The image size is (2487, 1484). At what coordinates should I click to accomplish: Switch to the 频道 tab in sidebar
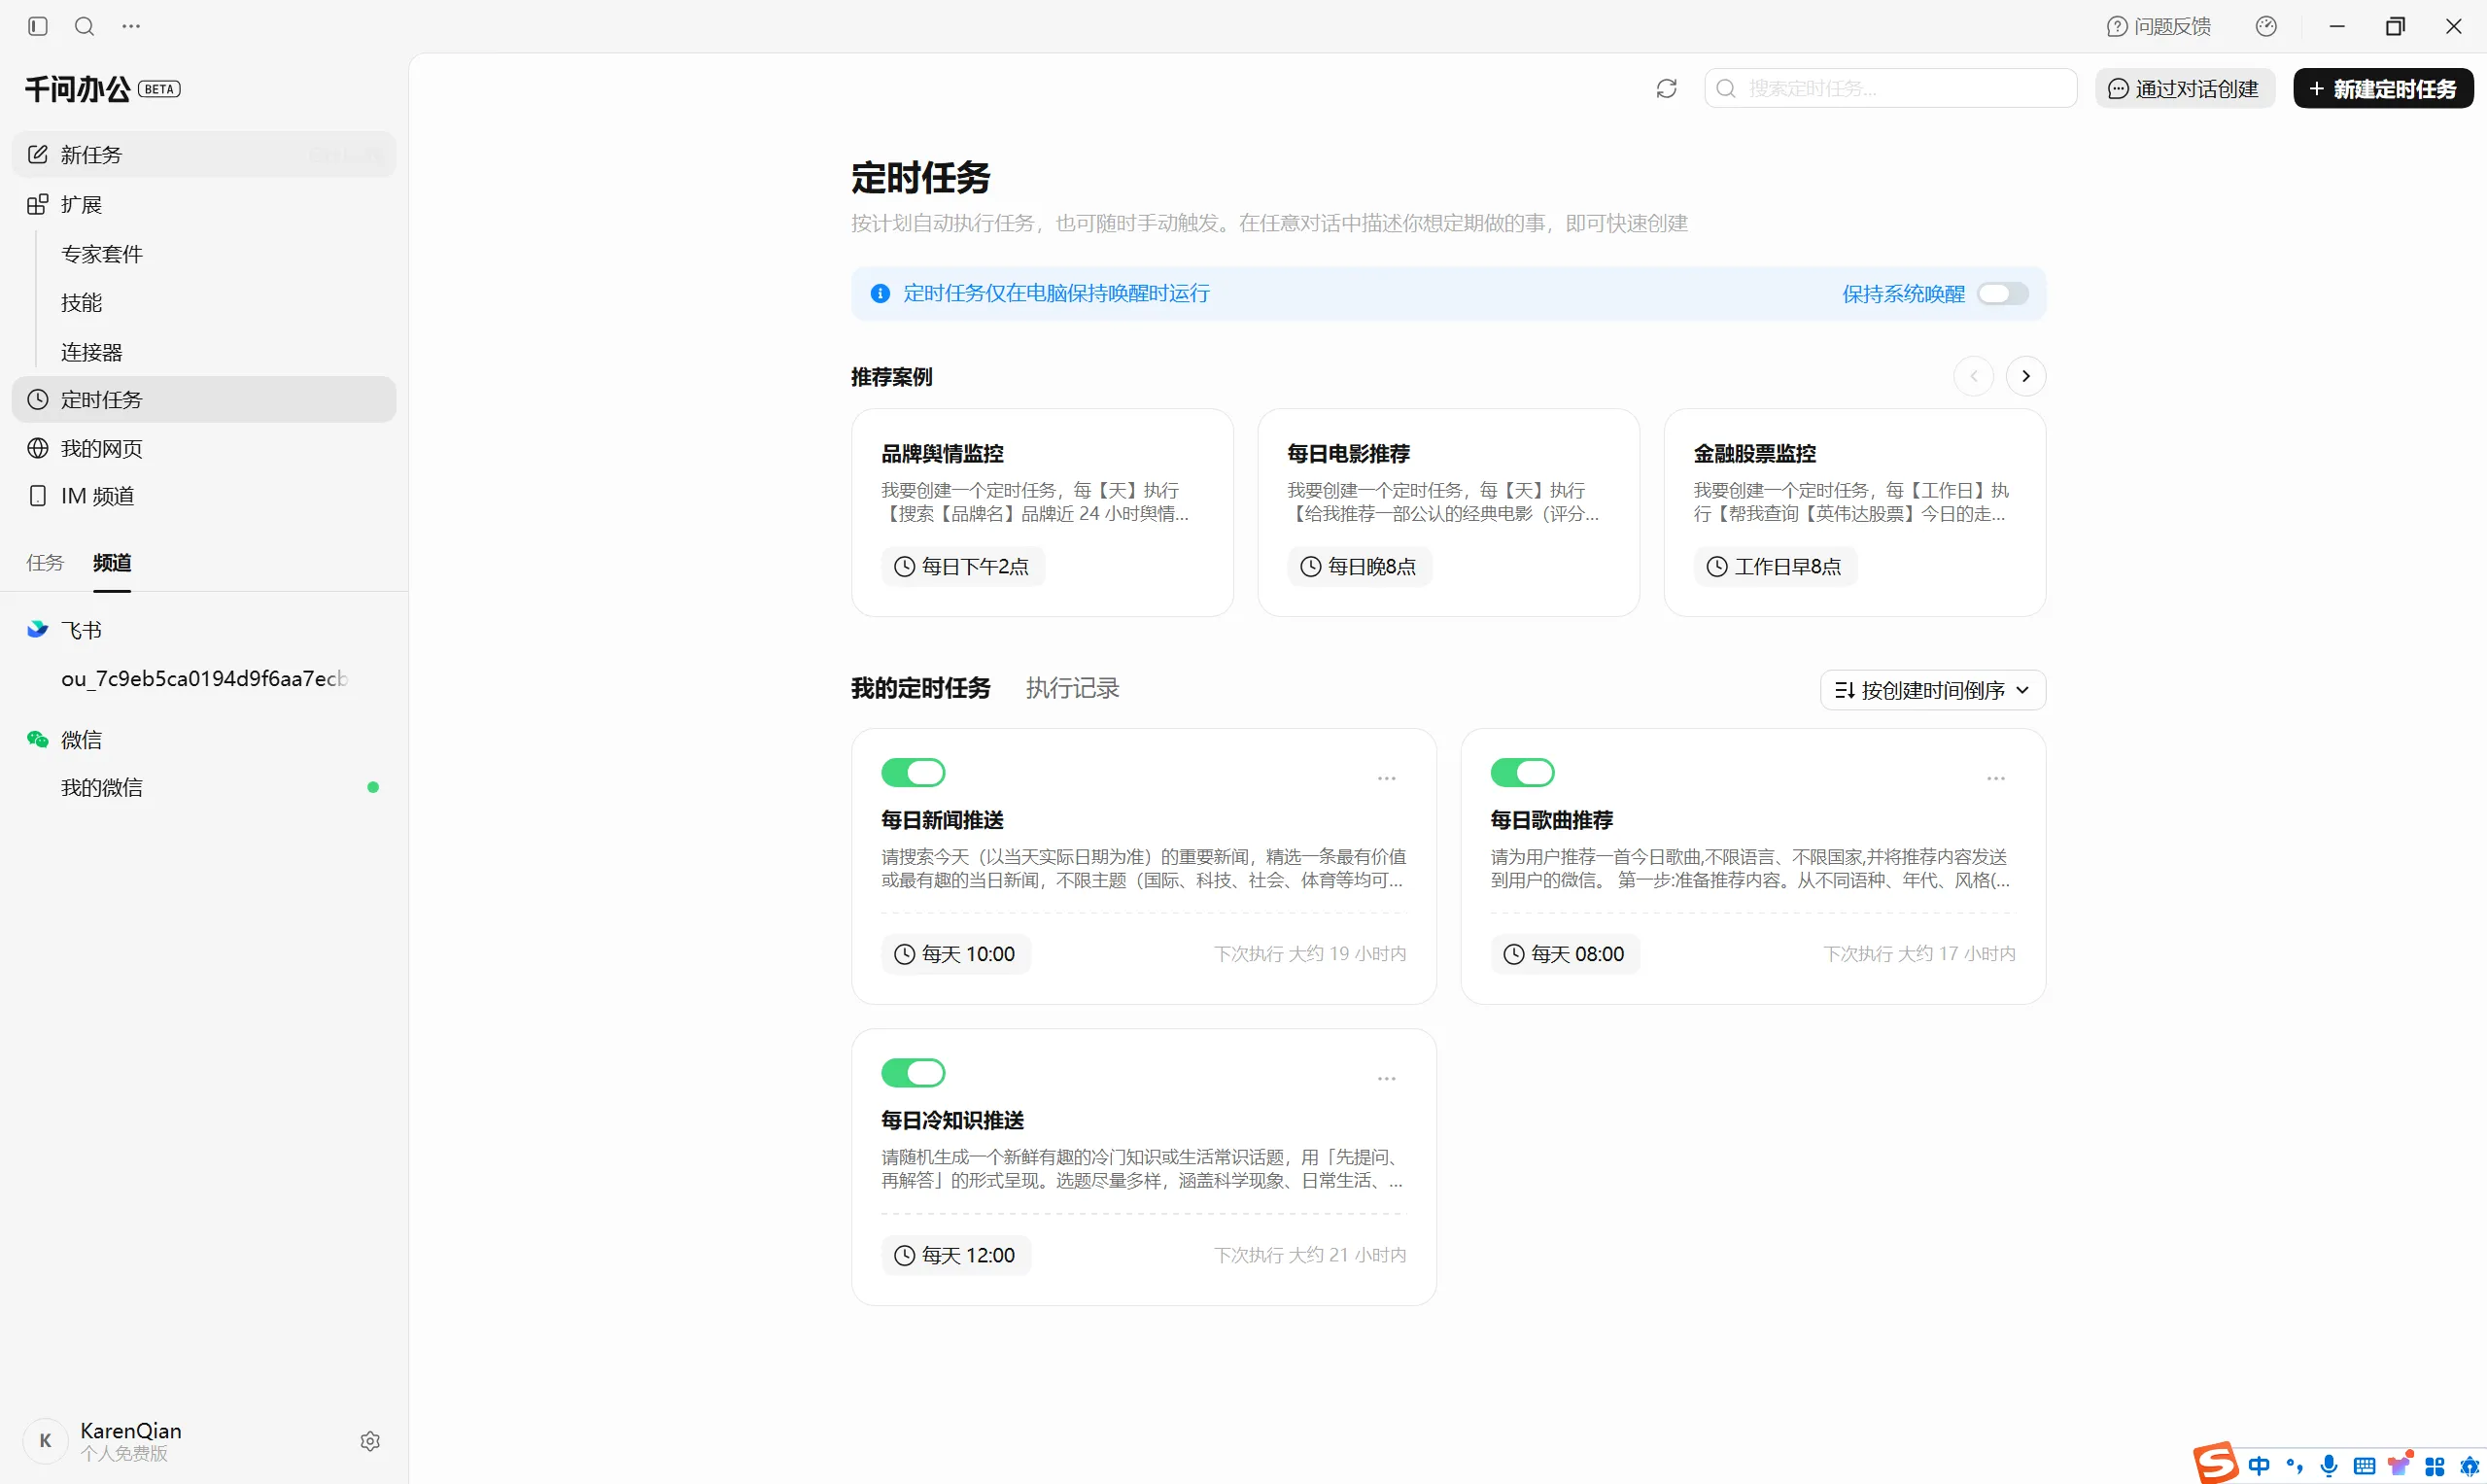click(112, 562)
